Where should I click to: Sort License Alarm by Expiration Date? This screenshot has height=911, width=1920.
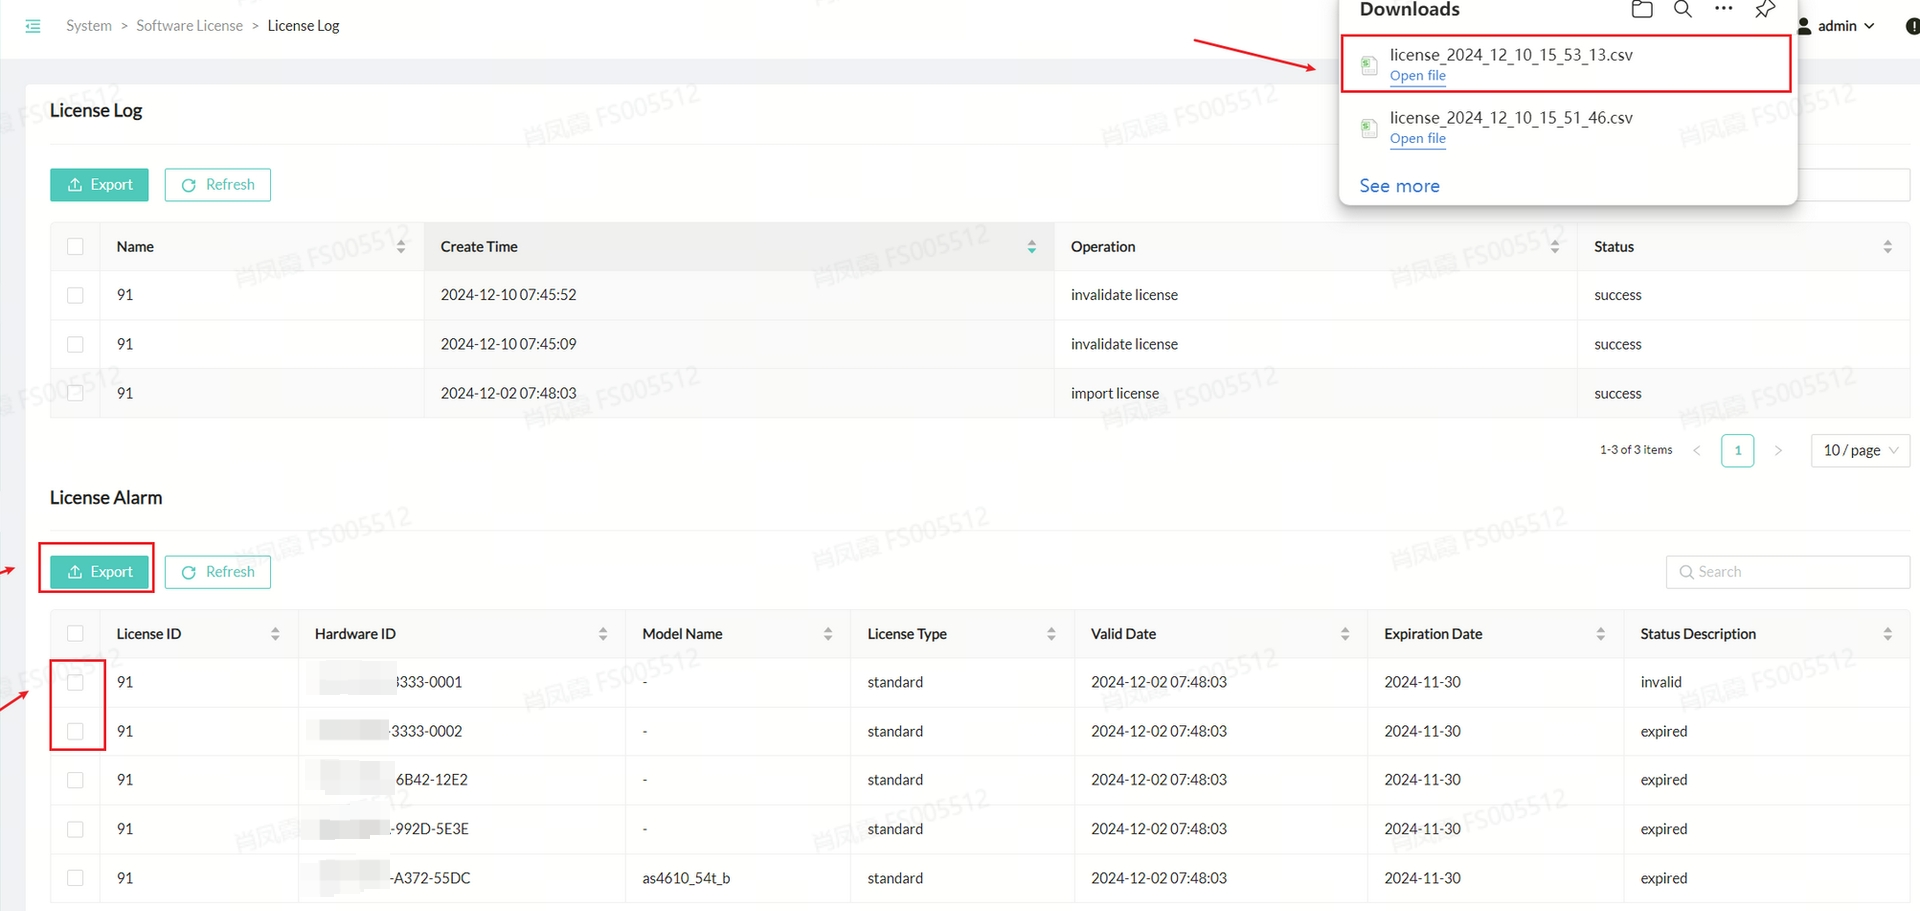point(1600,634)
